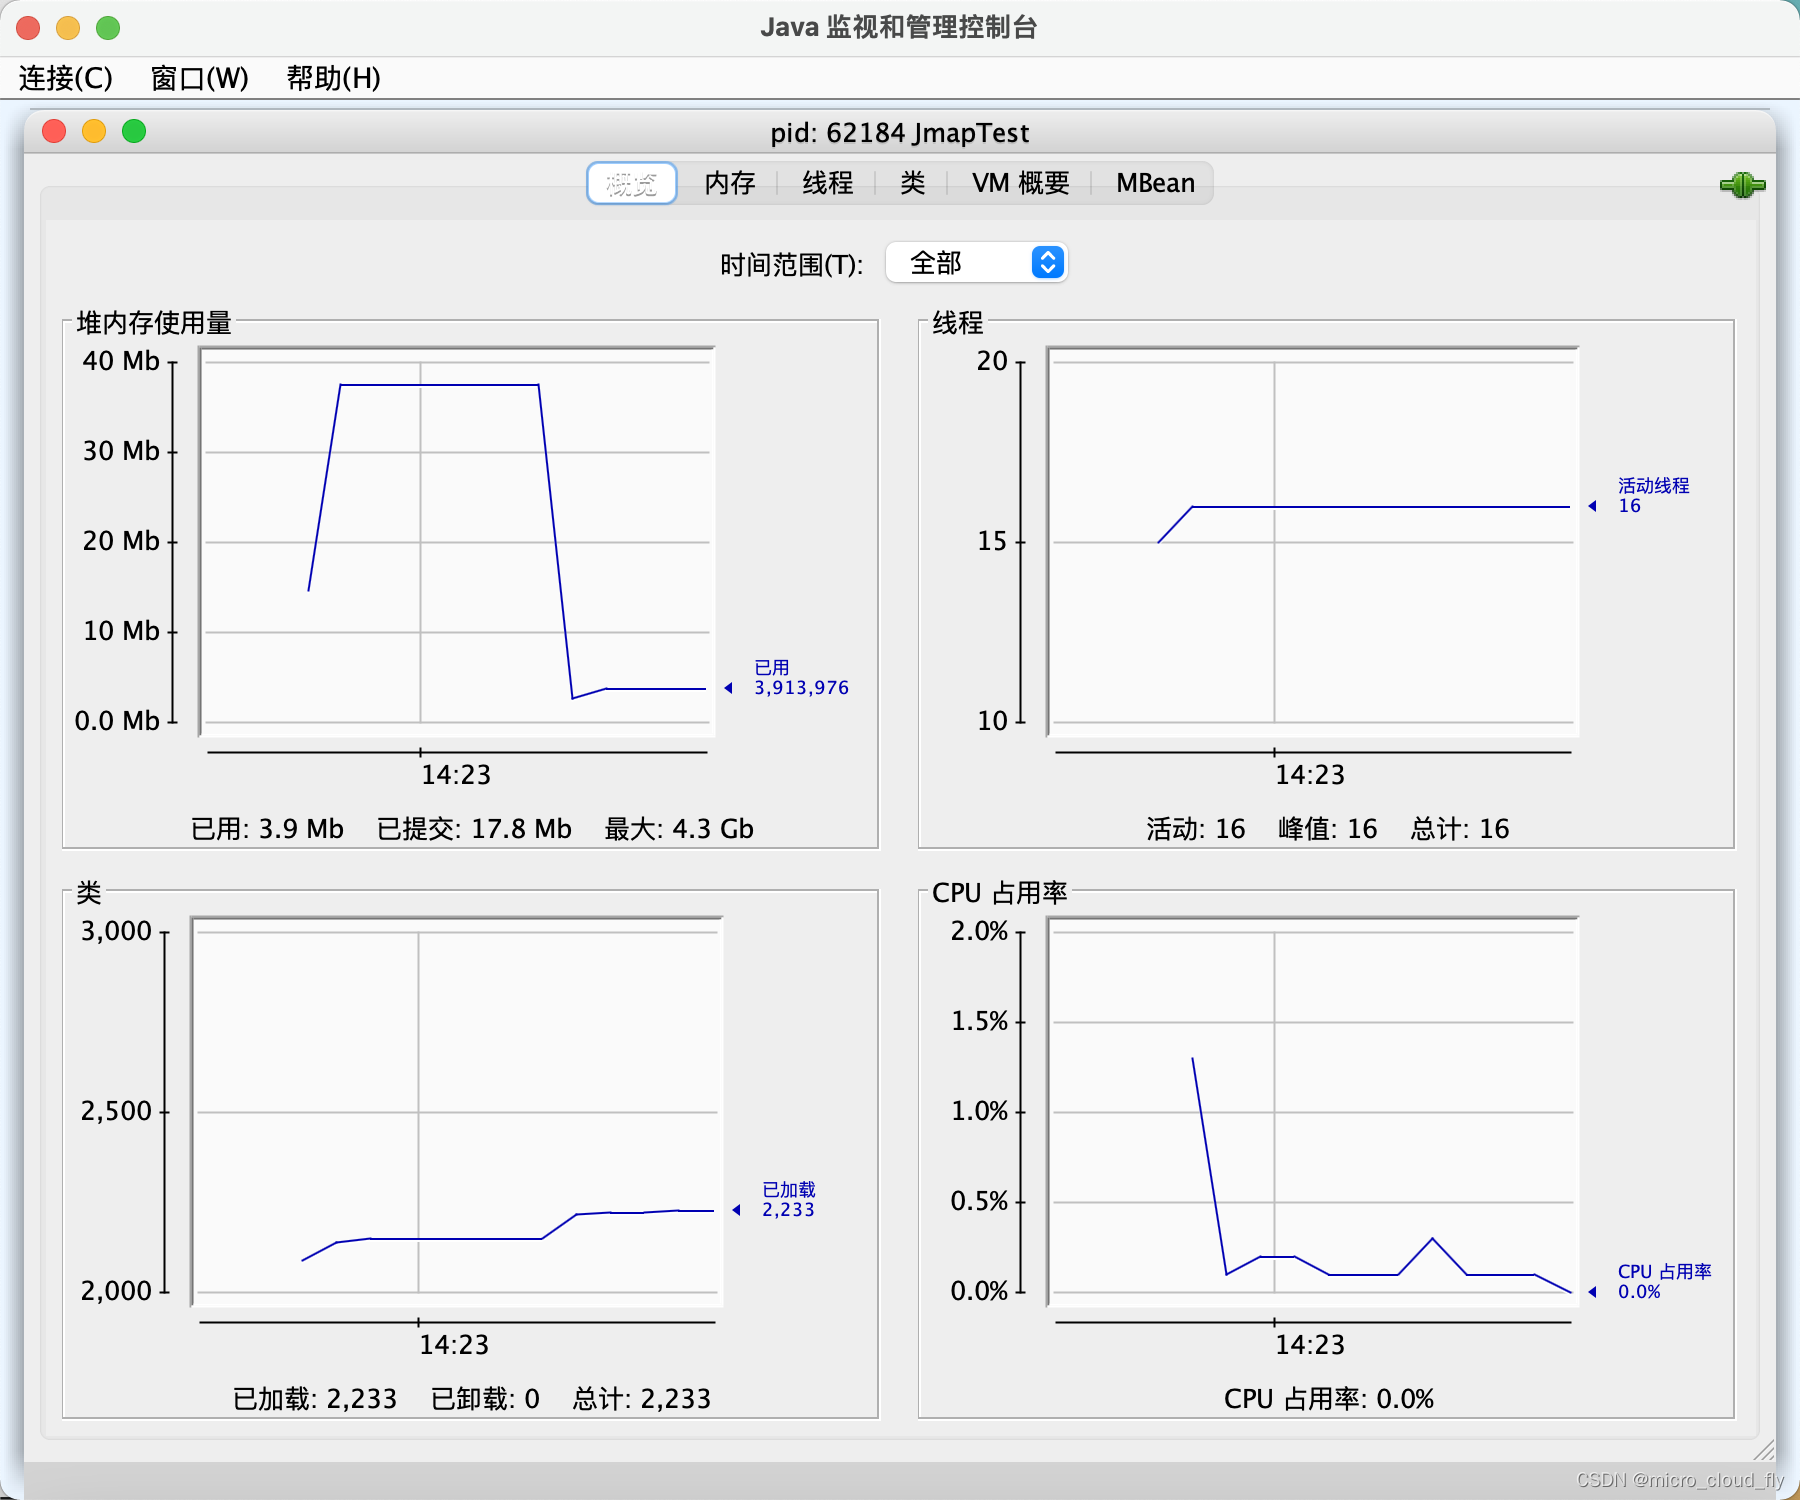Open the 连接(C) menu

(66, 78)
